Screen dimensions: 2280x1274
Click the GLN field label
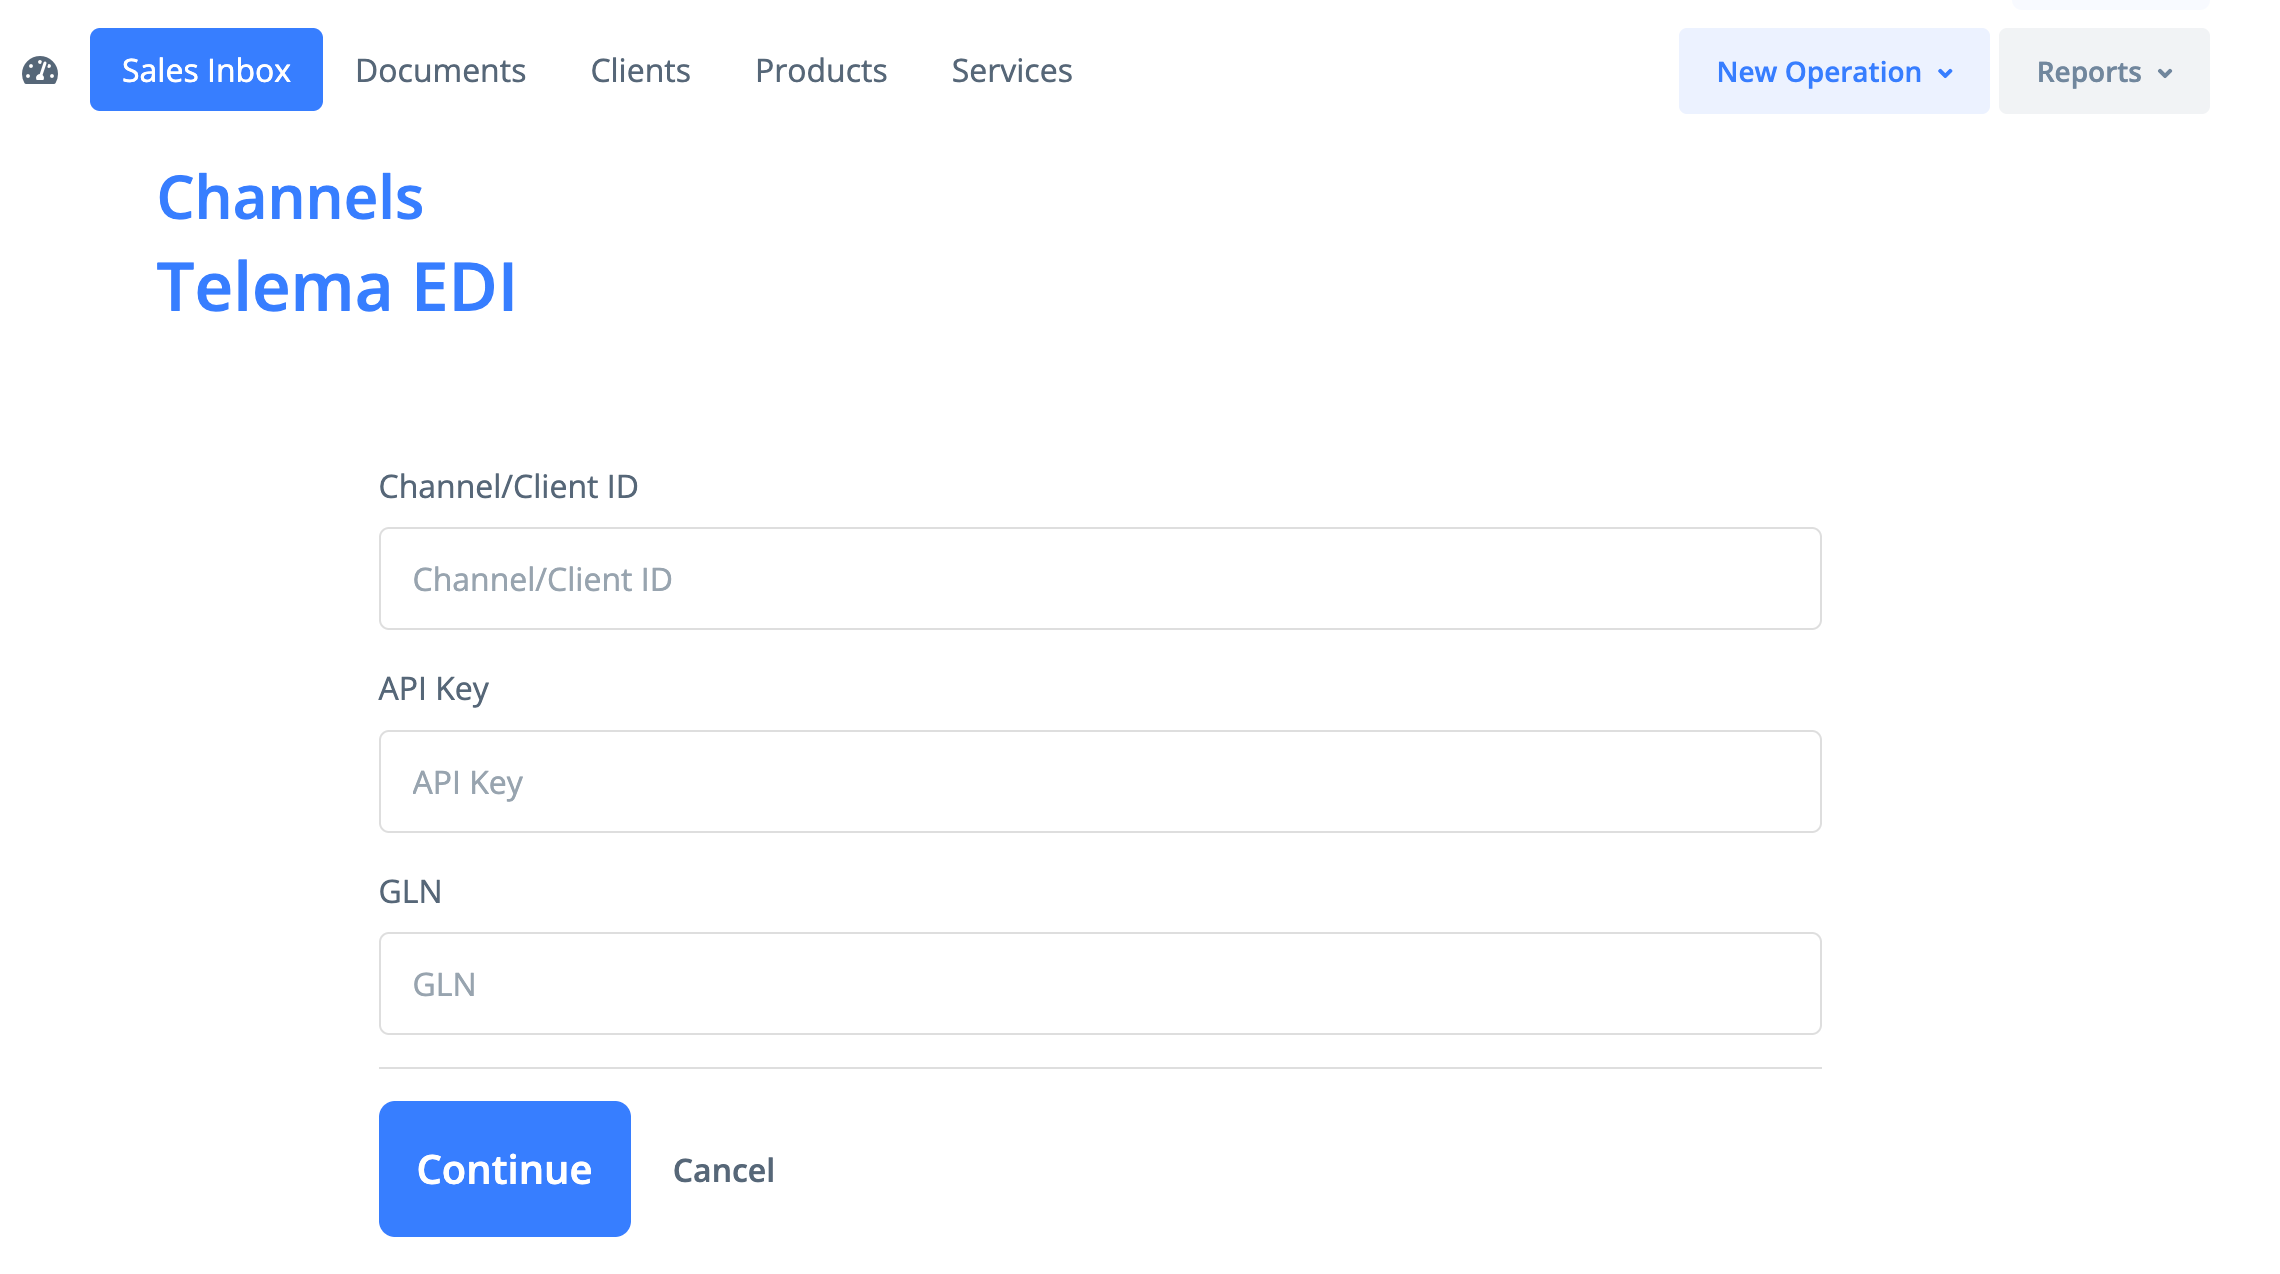410,892
